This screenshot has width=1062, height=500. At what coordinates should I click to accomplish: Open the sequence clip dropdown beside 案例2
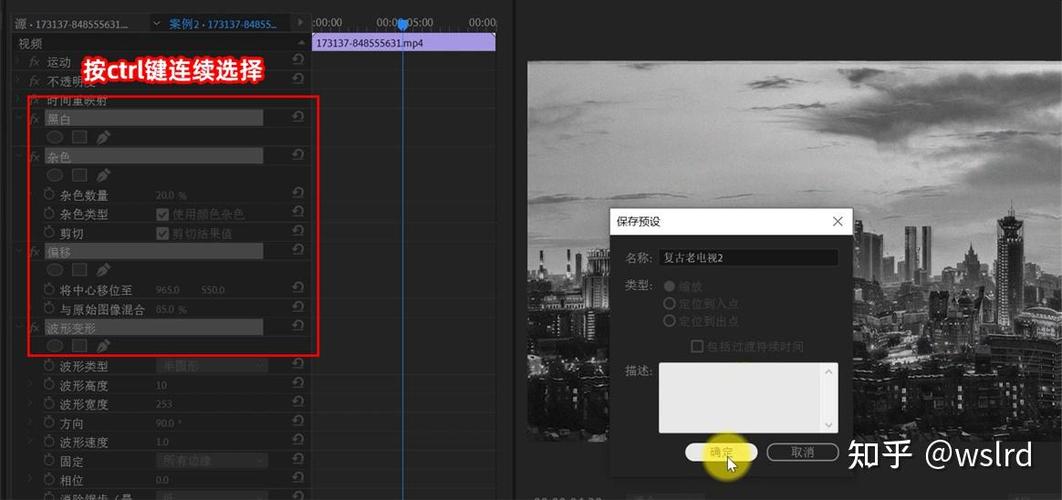coord(156,24)
